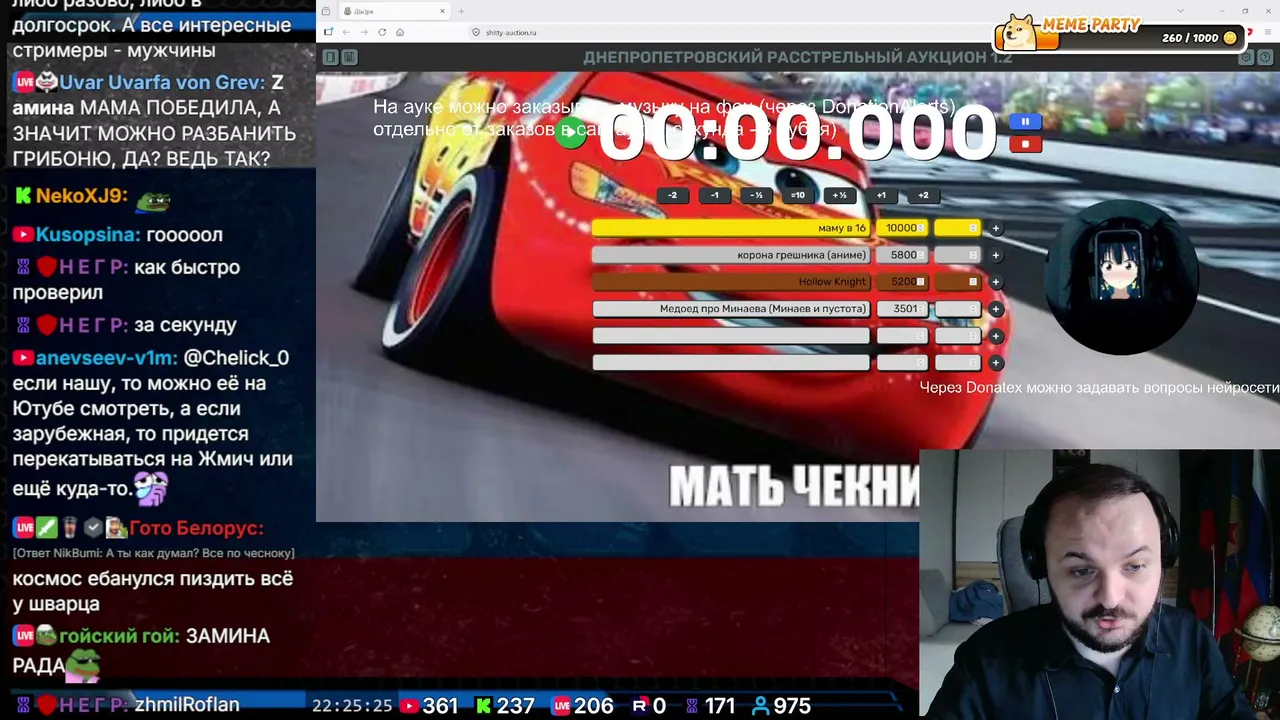The width and height of the screenshot is (1280, 720).
Task: Open auction settings gear icon
Action: (1246, 58)
